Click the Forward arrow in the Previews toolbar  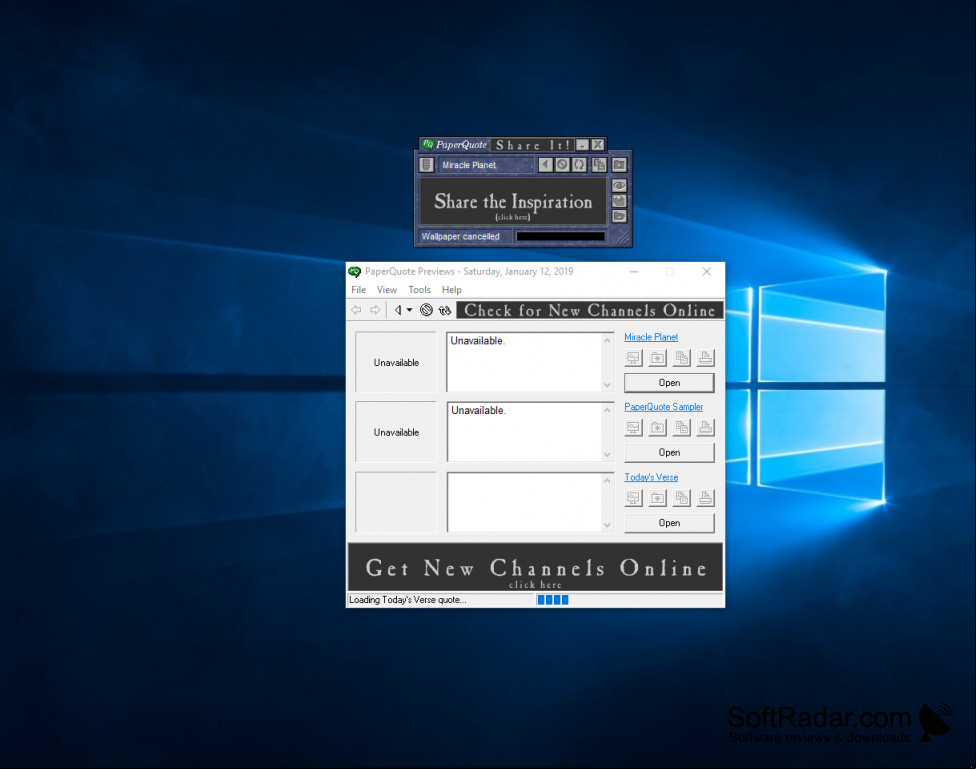pyautogui.click(x=375, y=310)
